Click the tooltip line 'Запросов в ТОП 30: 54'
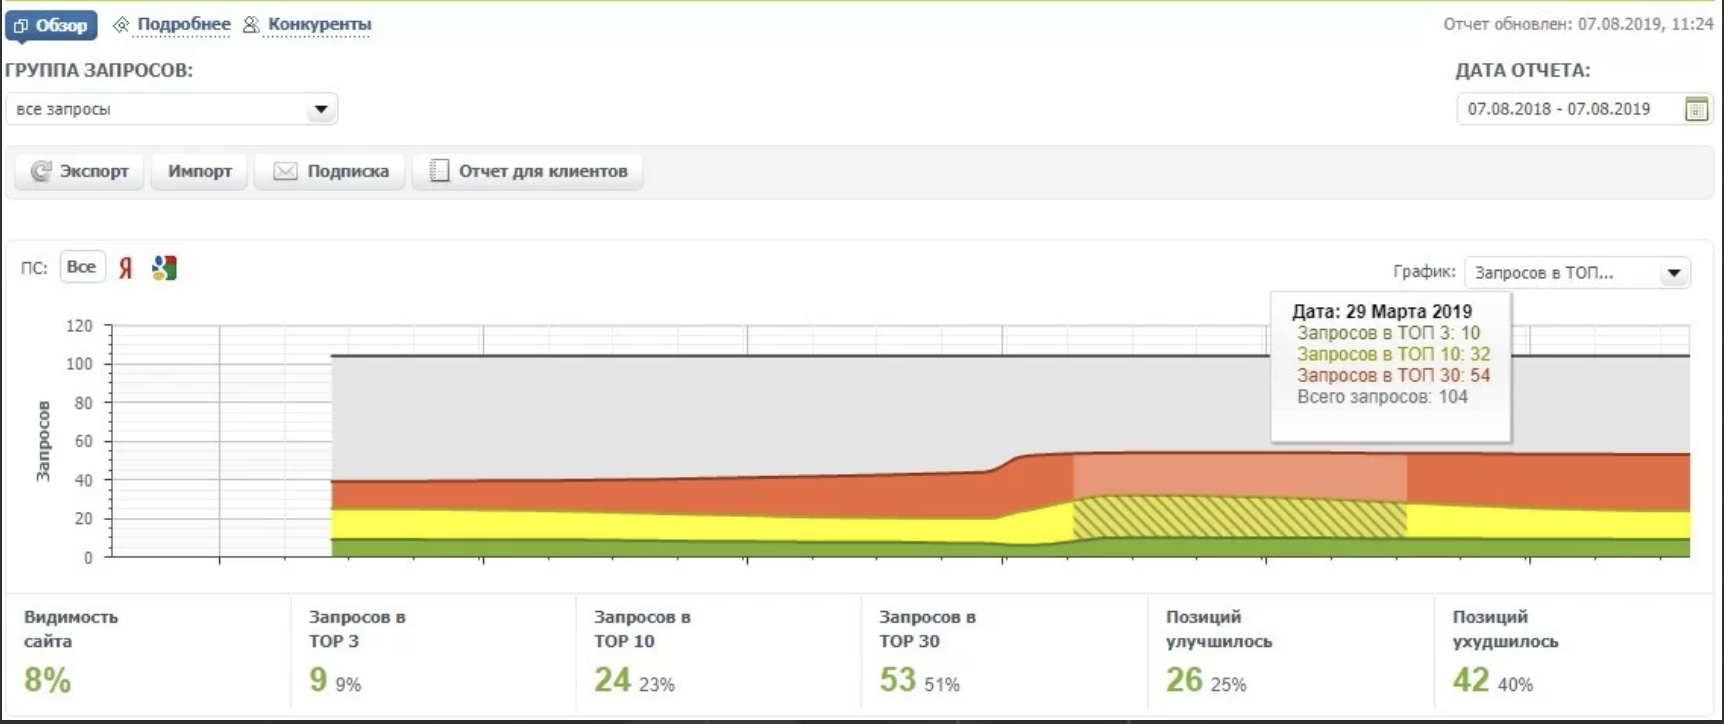The image size is (1724, 724). point(1393,375)
